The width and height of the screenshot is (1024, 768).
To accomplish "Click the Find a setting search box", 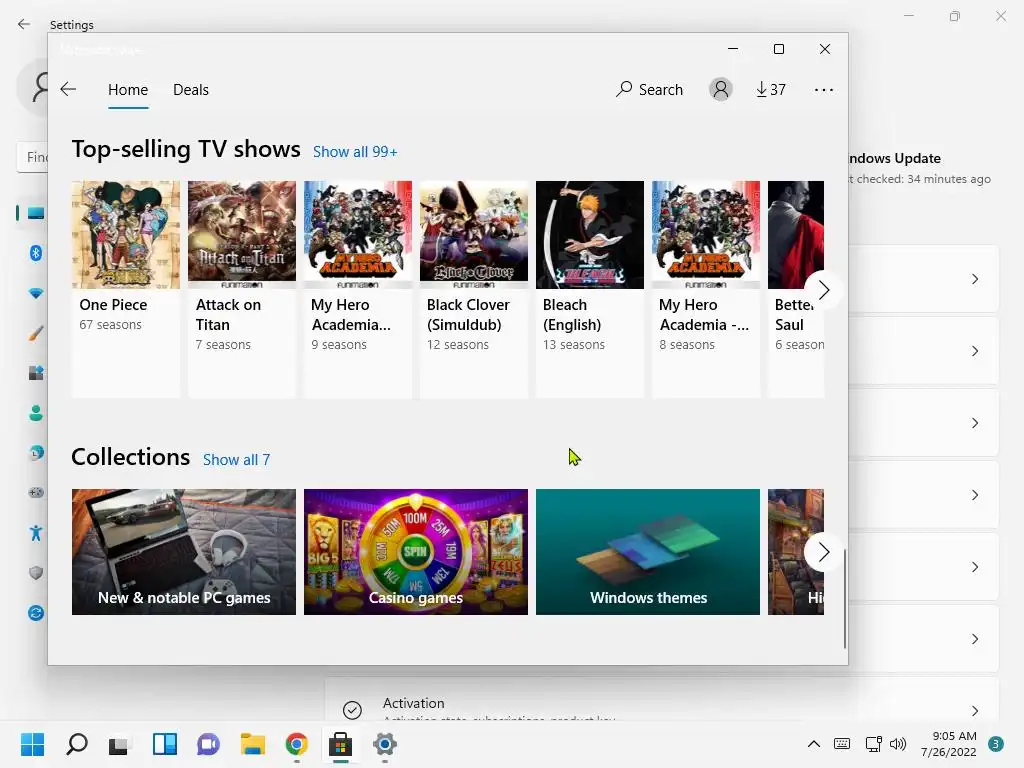I will [33, 157].
